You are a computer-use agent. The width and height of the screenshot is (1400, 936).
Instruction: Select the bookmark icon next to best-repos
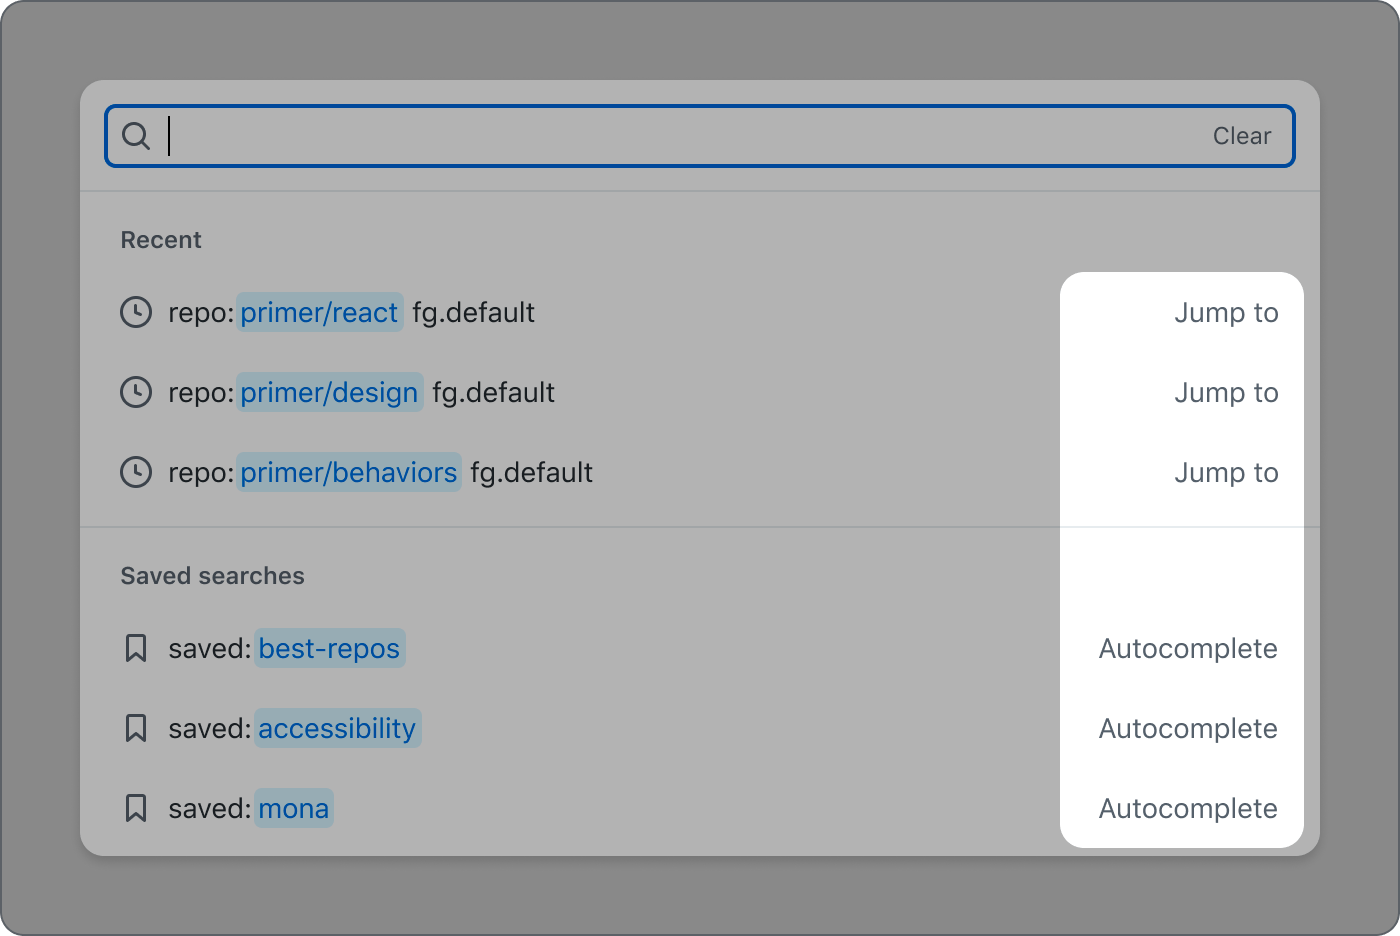click(x=136, y=648)
